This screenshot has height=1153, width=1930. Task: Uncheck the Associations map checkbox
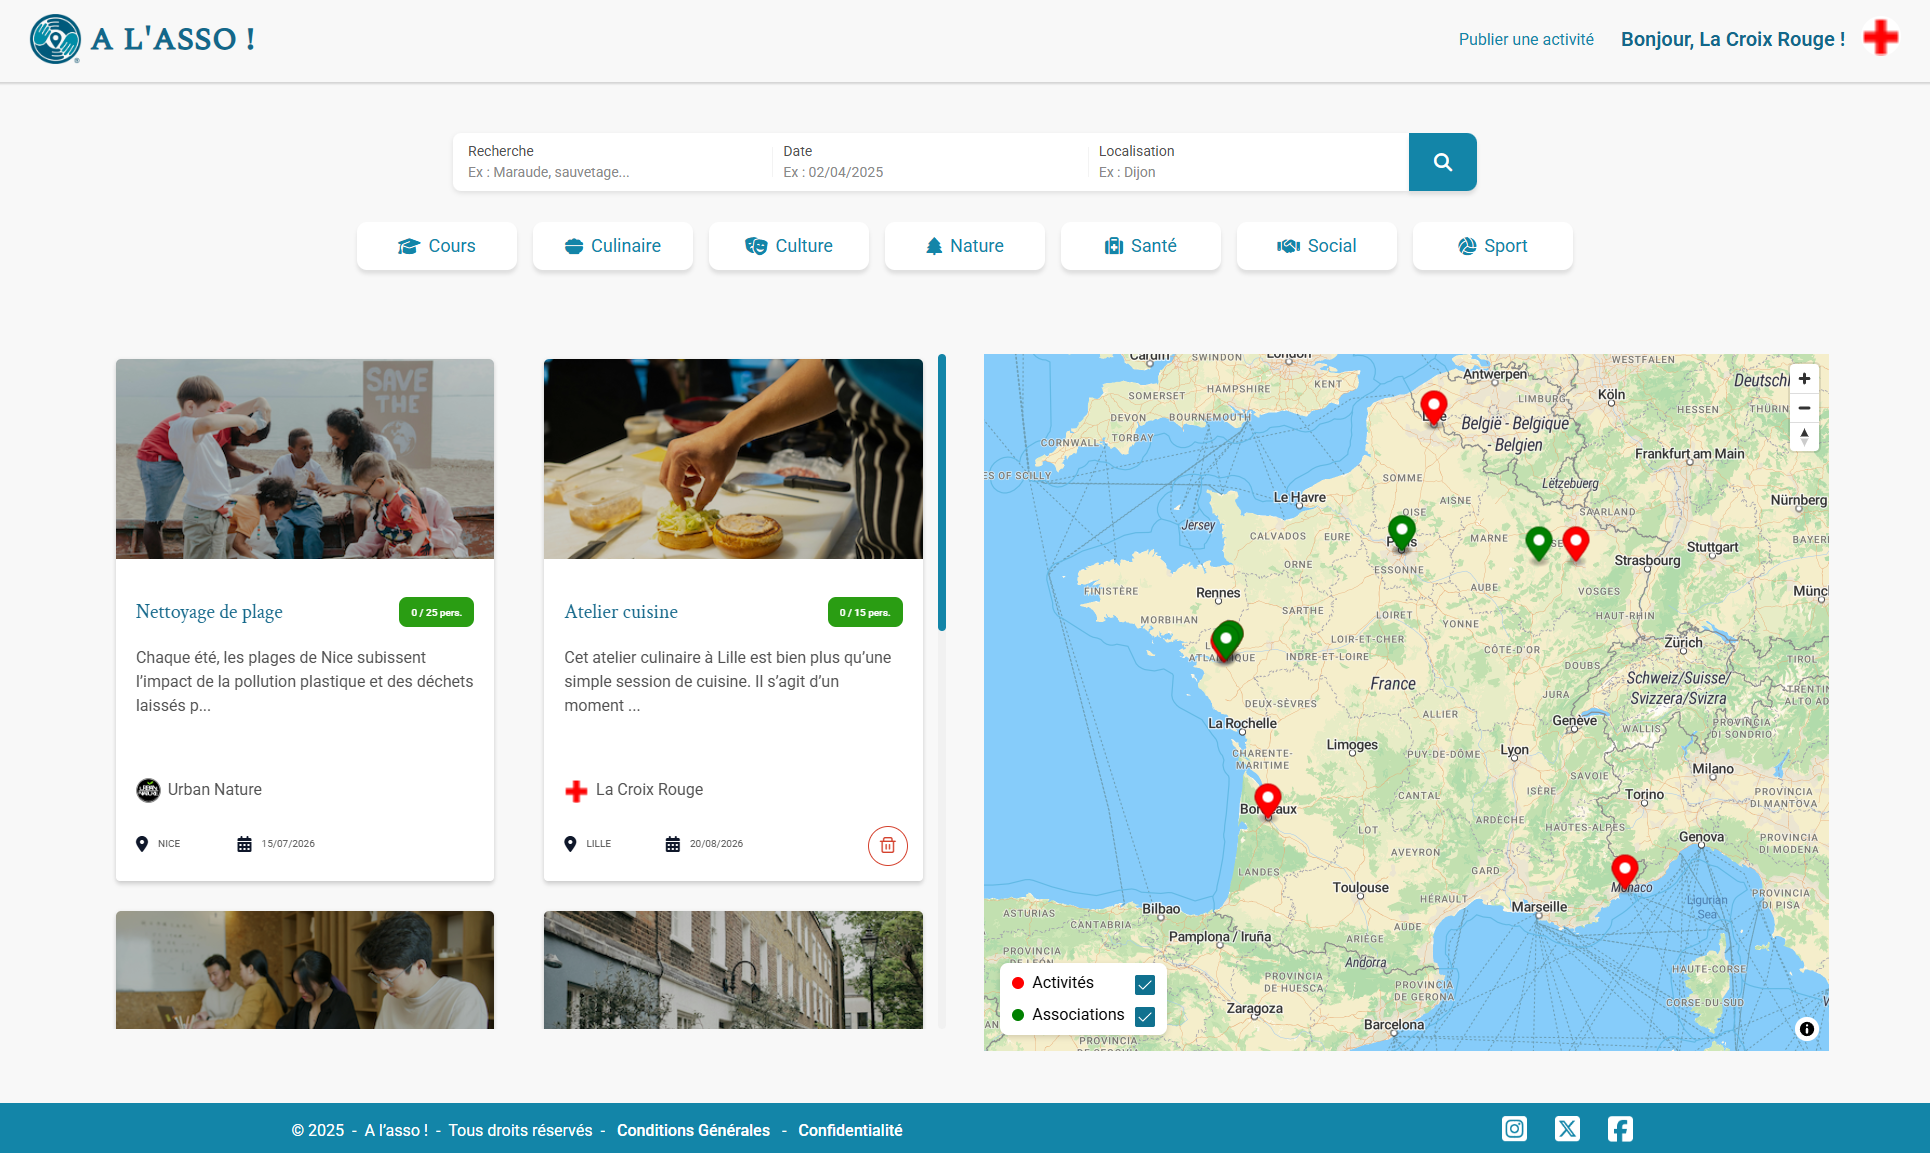tap(1145, 1016)
